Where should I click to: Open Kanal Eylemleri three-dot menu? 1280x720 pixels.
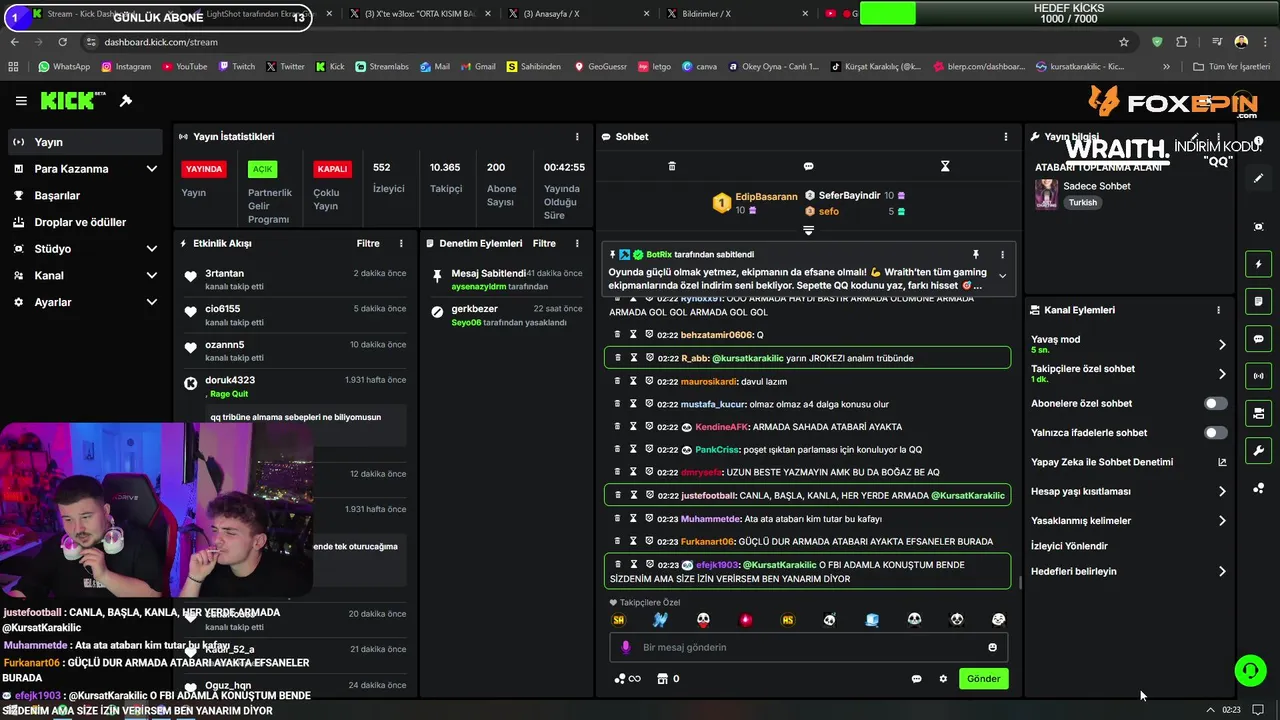pos(1218,310)
